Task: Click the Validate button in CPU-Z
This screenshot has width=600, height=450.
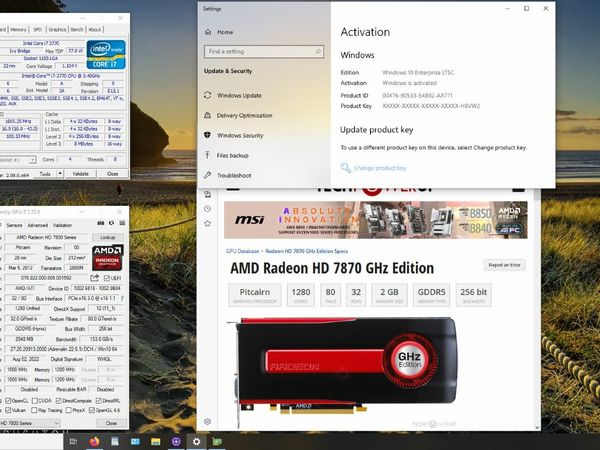Action: [x=80, y=174]
